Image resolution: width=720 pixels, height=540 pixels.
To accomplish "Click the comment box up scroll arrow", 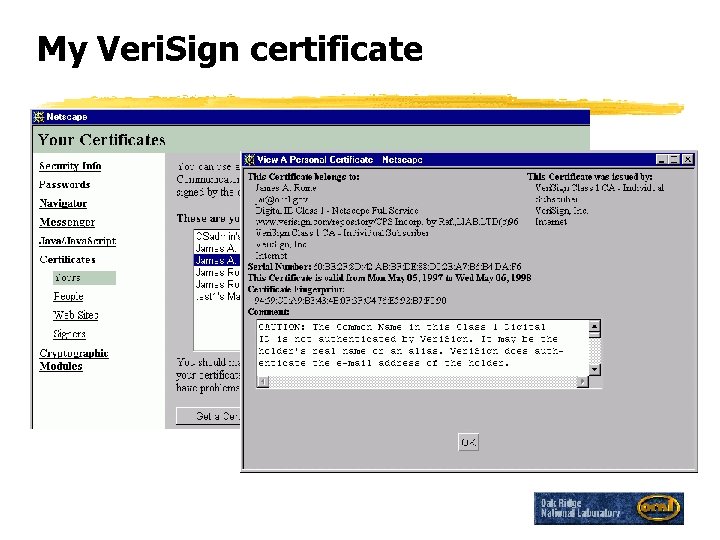I will click(x=595, y=326).
